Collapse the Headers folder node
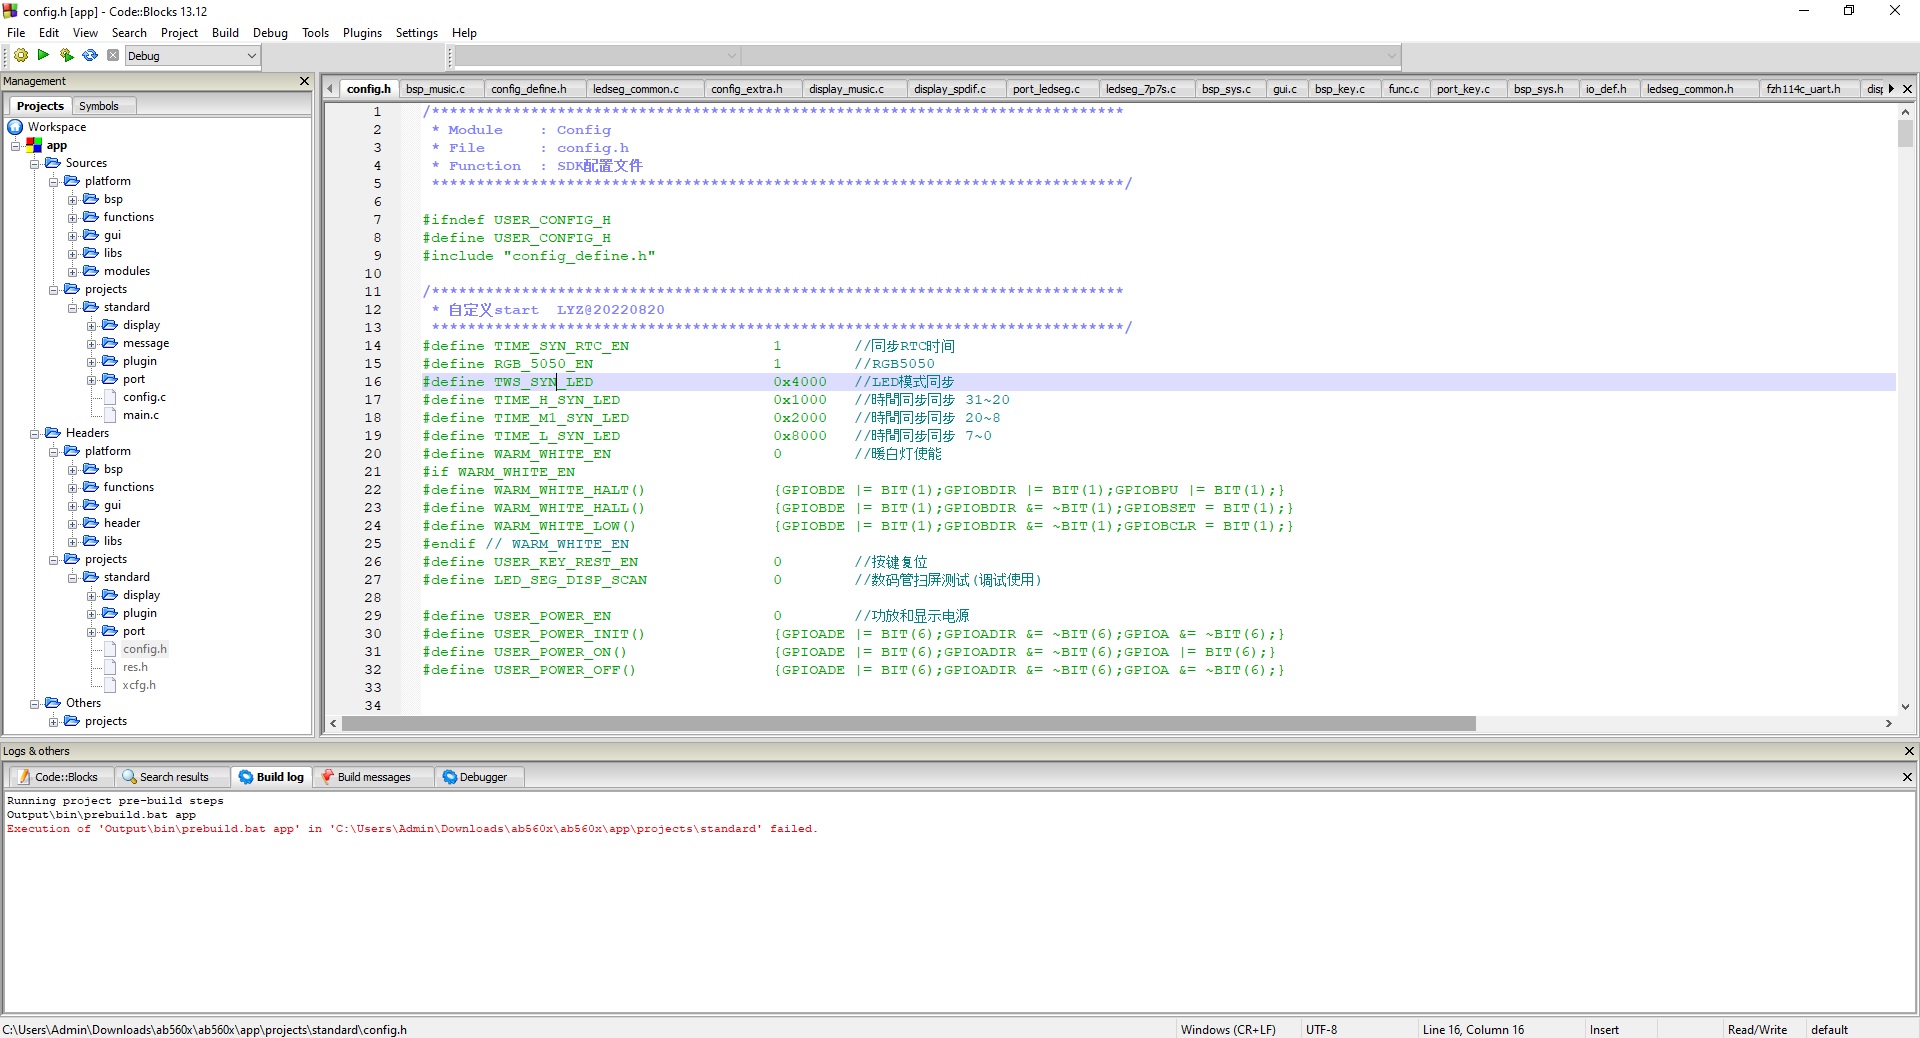 (x=35, y=433)
